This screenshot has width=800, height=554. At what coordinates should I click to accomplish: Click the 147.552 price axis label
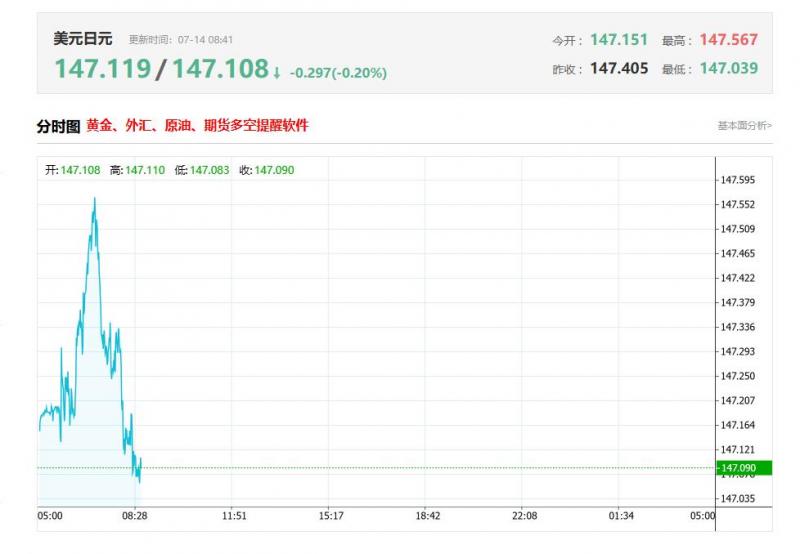(x=737, y=205)
